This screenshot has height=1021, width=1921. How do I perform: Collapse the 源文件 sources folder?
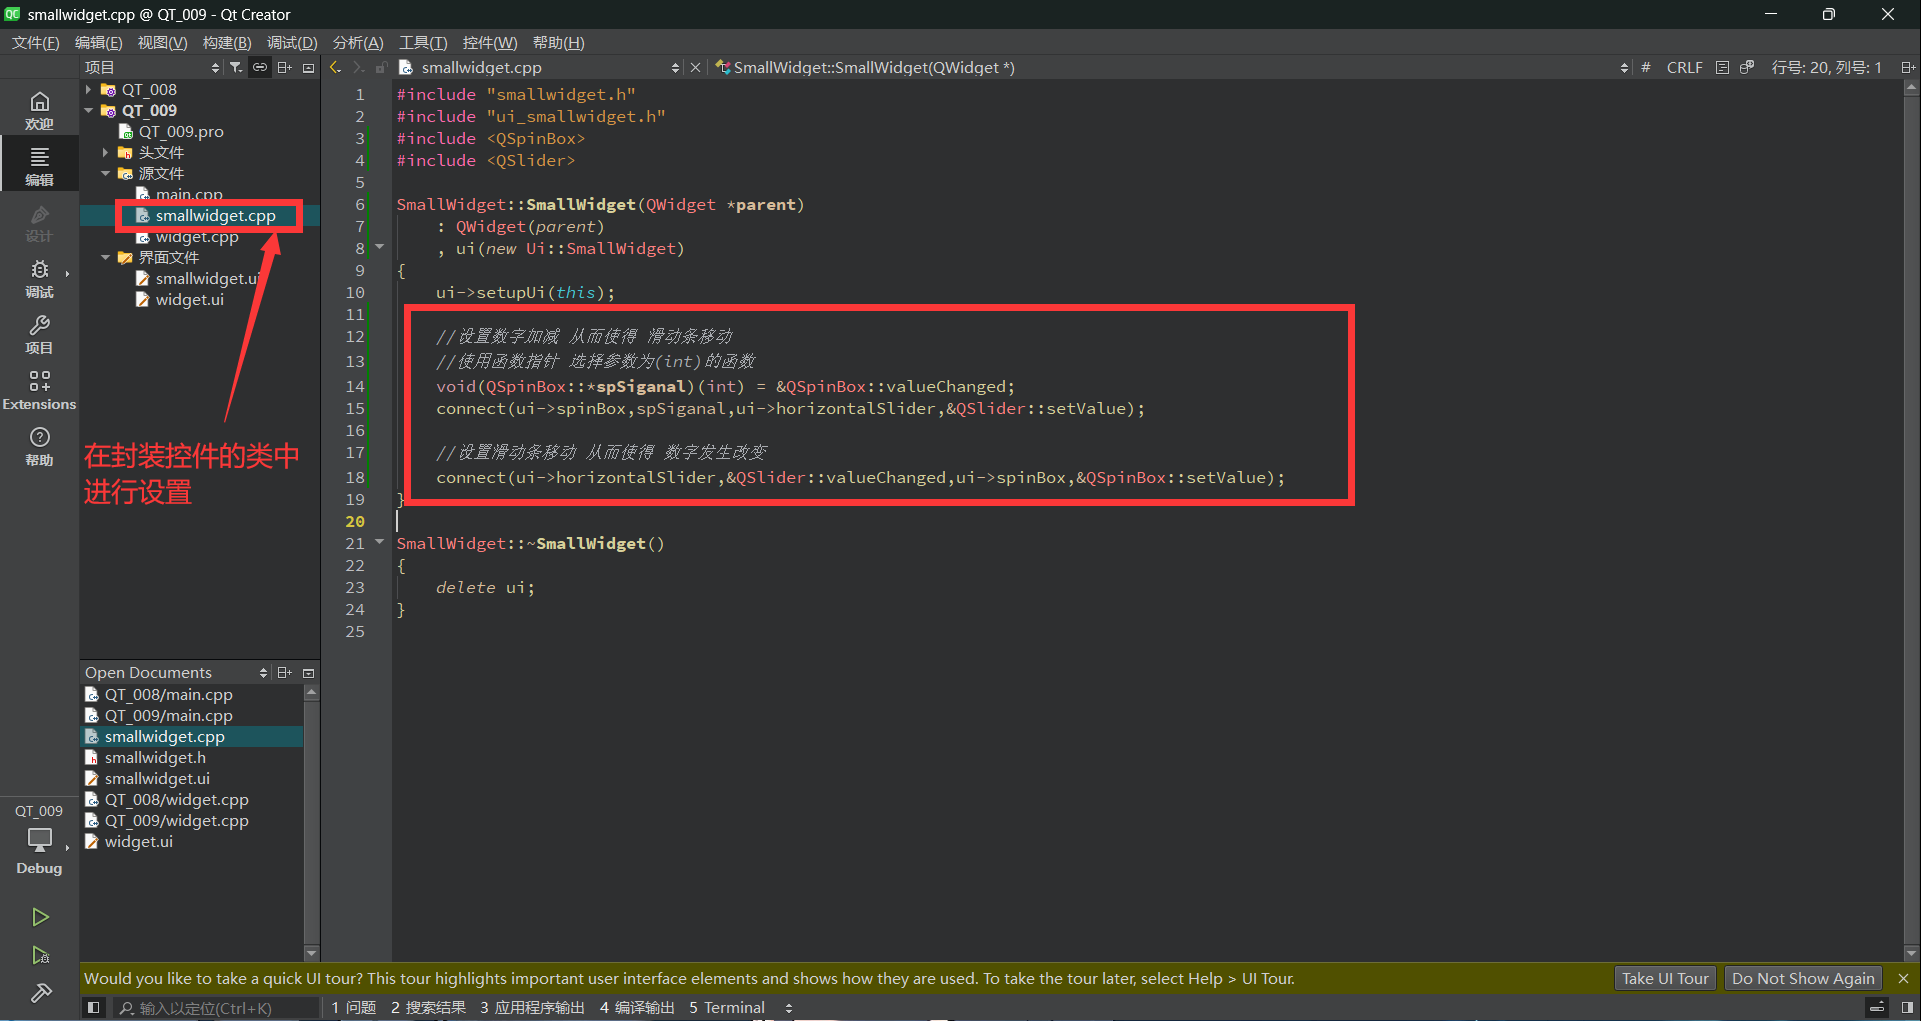point(106,173)
